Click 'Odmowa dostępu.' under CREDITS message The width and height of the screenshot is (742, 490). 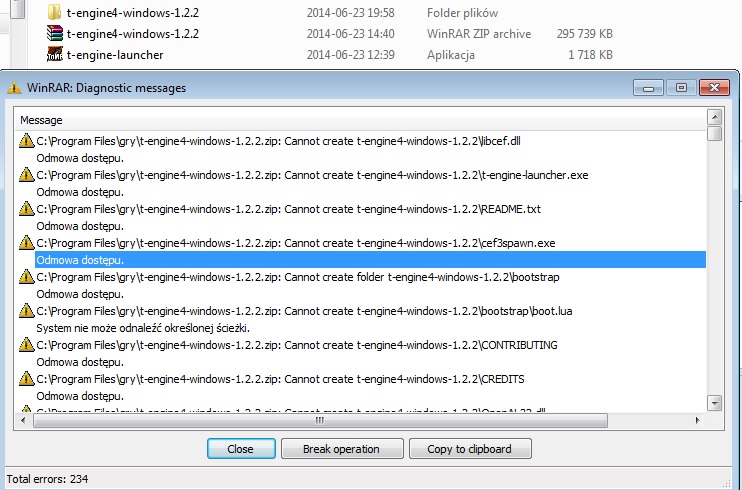[x=80, y=396]
